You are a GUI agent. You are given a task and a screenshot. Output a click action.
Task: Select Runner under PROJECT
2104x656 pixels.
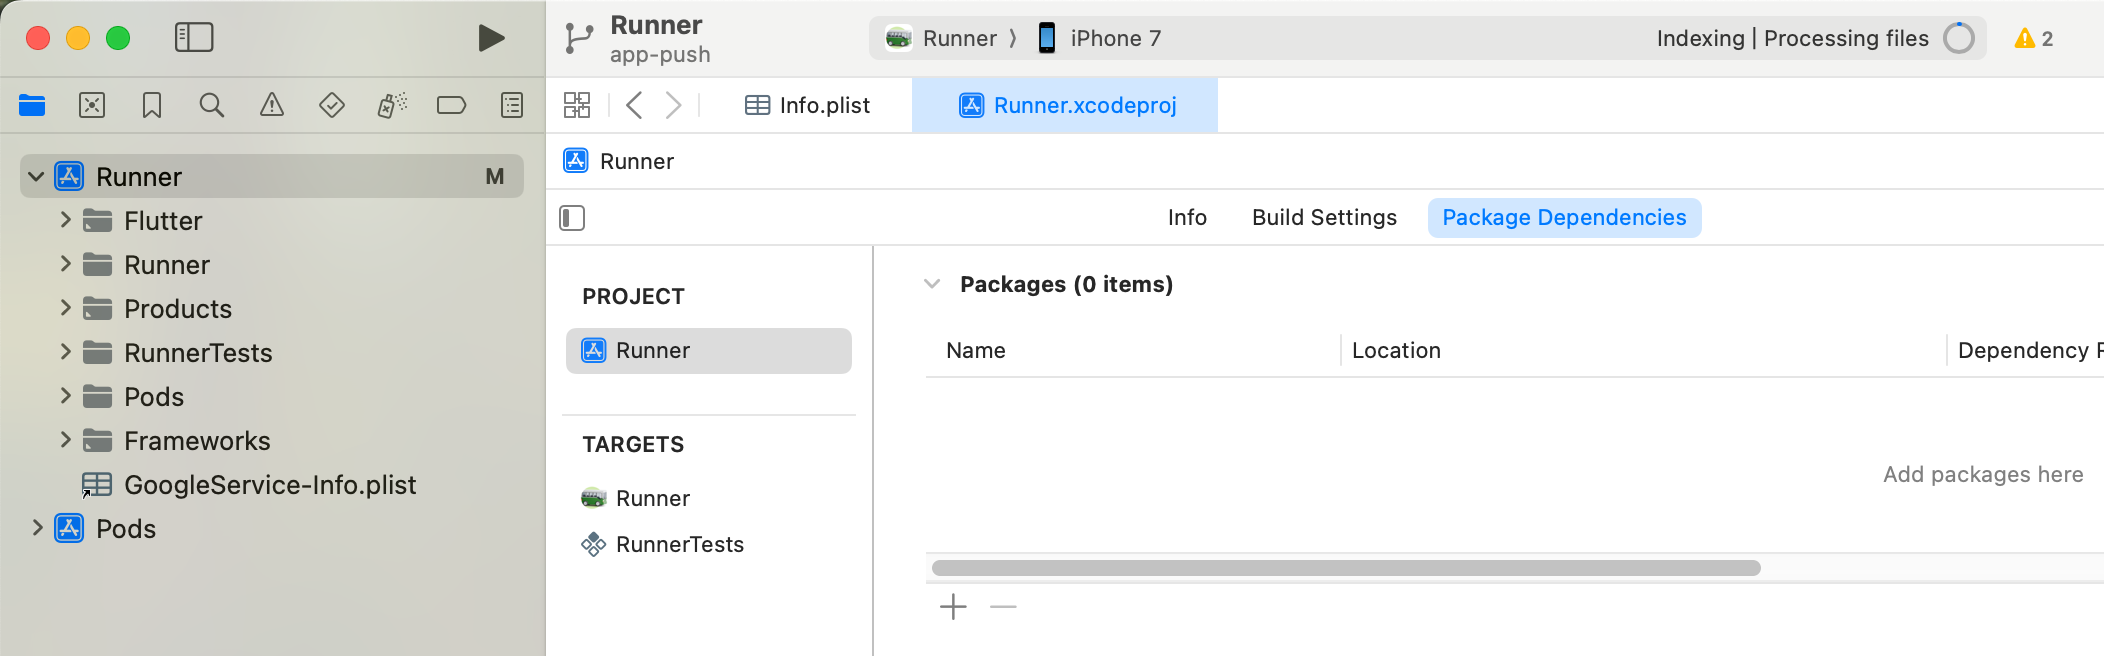pos(708,351)
